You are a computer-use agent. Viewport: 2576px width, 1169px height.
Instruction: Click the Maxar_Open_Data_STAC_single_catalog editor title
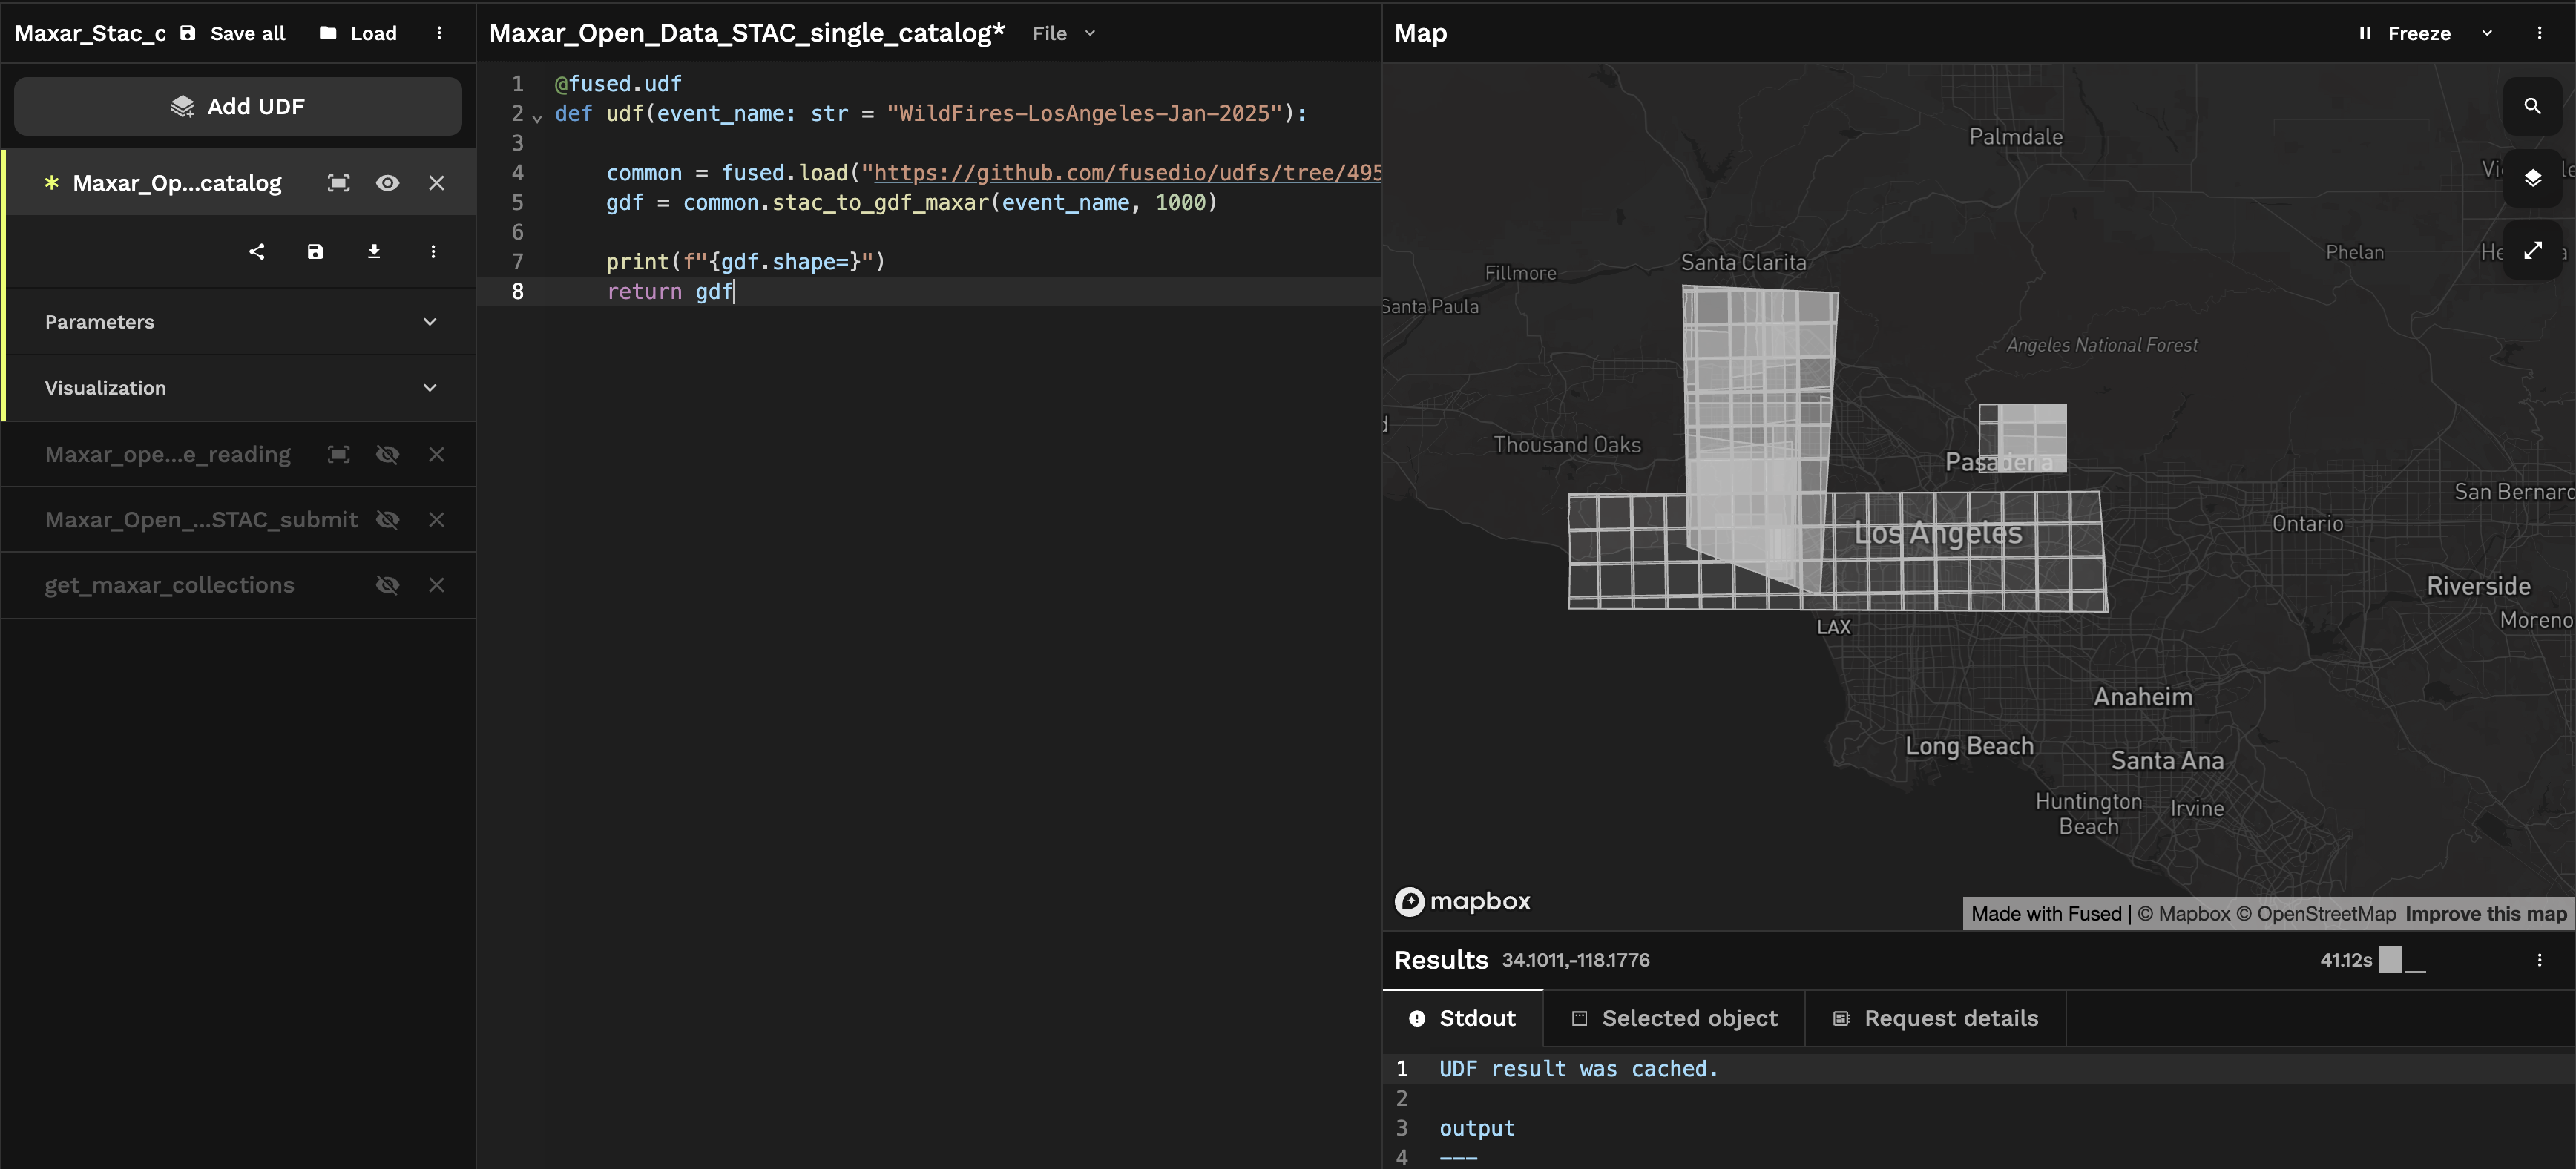click(747, 33)
